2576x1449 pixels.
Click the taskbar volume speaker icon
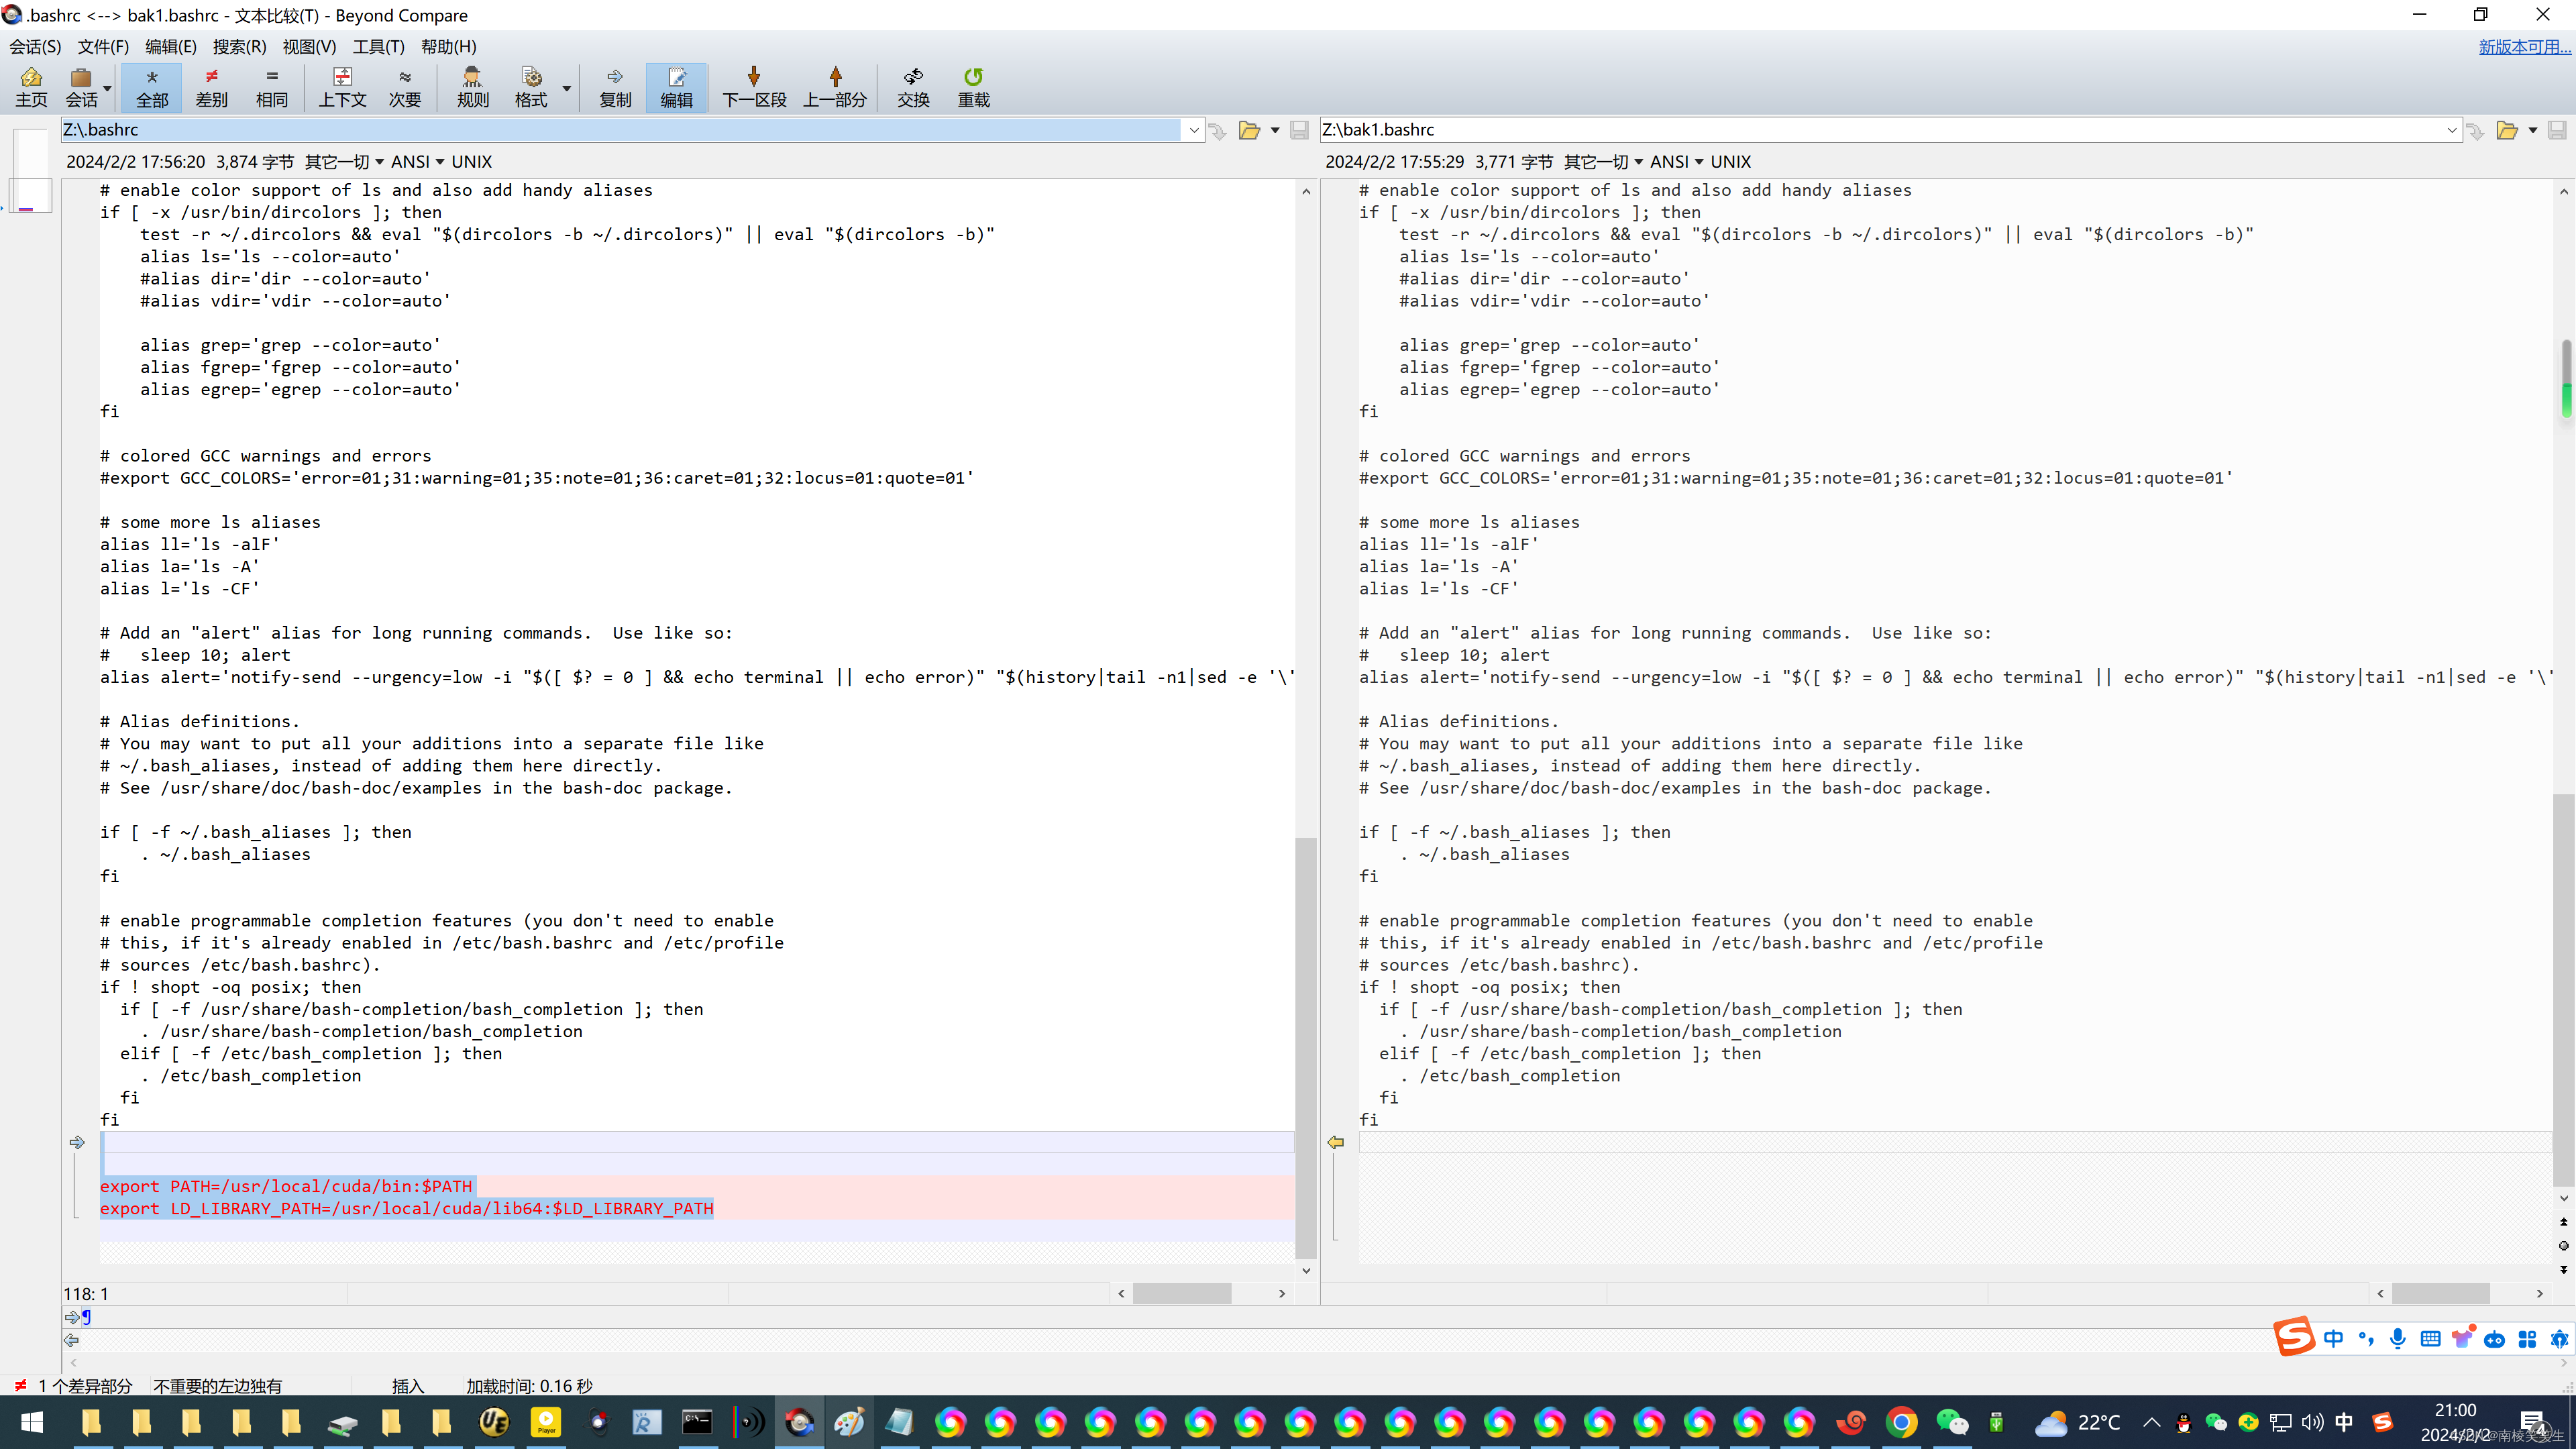pos(2313,1423)
